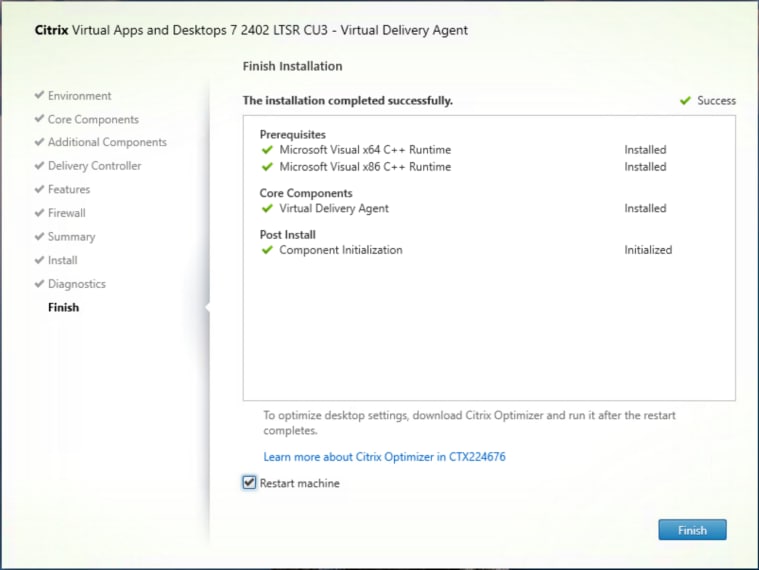Click green check for x64 C++ Runtime

click(x=267, y=150)
